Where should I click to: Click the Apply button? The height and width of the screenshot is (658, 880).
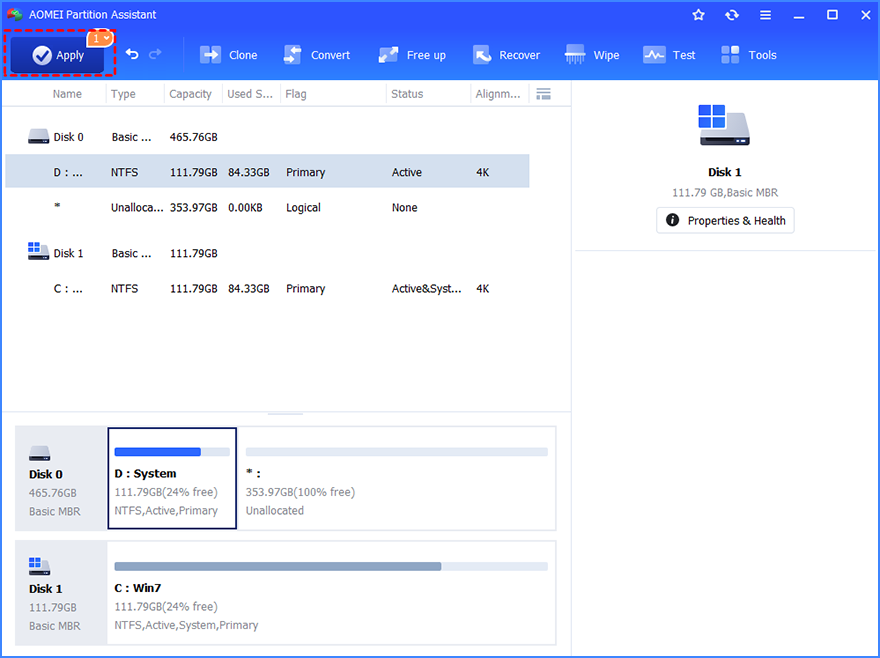pos(57,55)
